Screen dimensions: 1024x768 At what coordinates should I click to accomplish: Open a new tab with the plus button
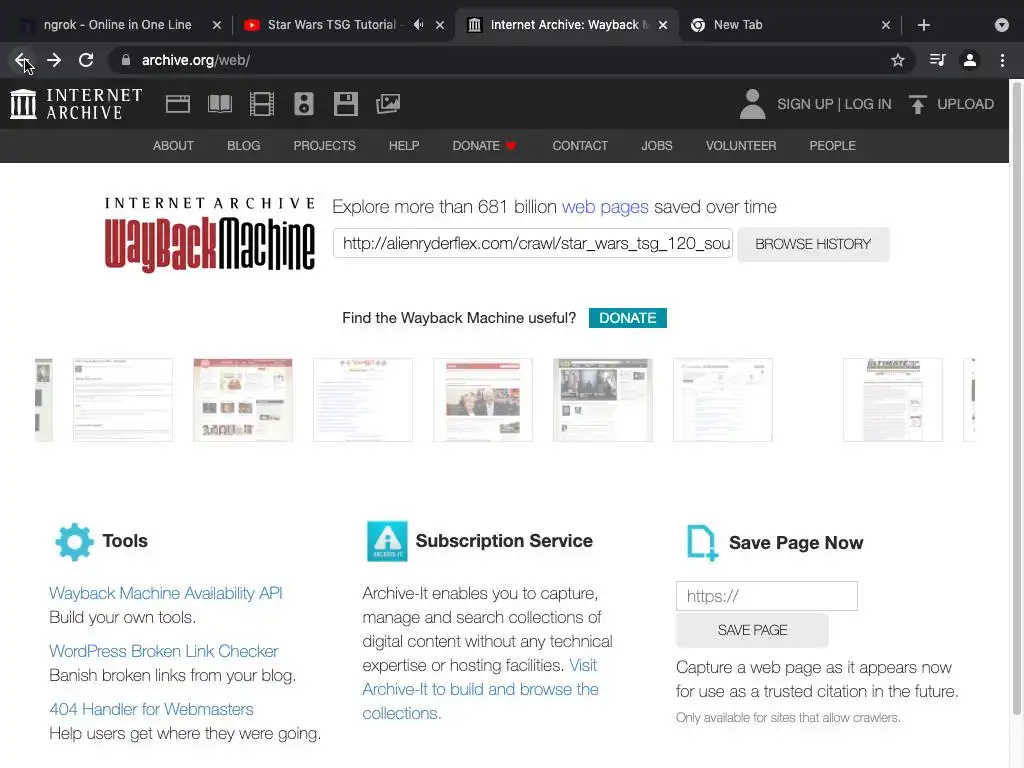coord(923,25)
